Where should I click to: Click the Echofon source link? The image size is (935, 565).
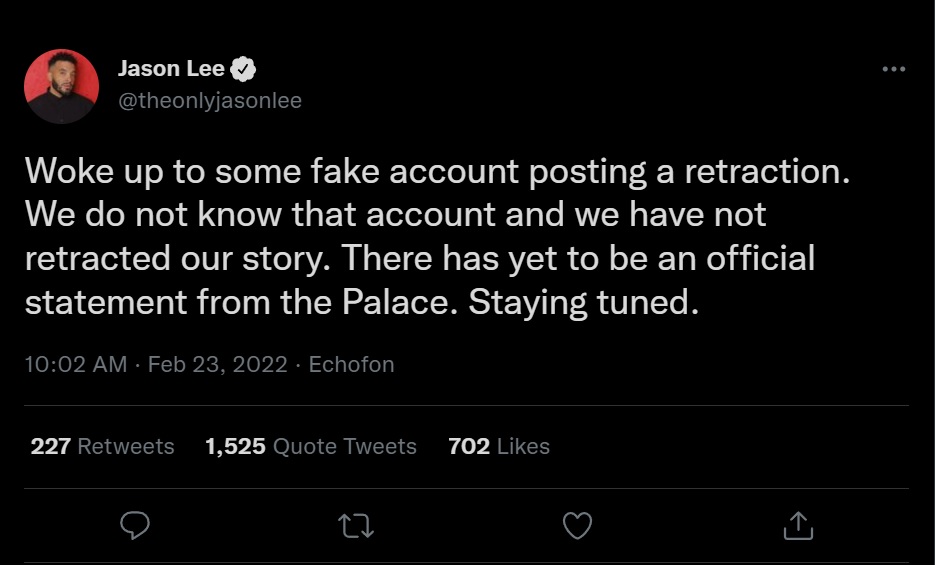pos(351,365)
